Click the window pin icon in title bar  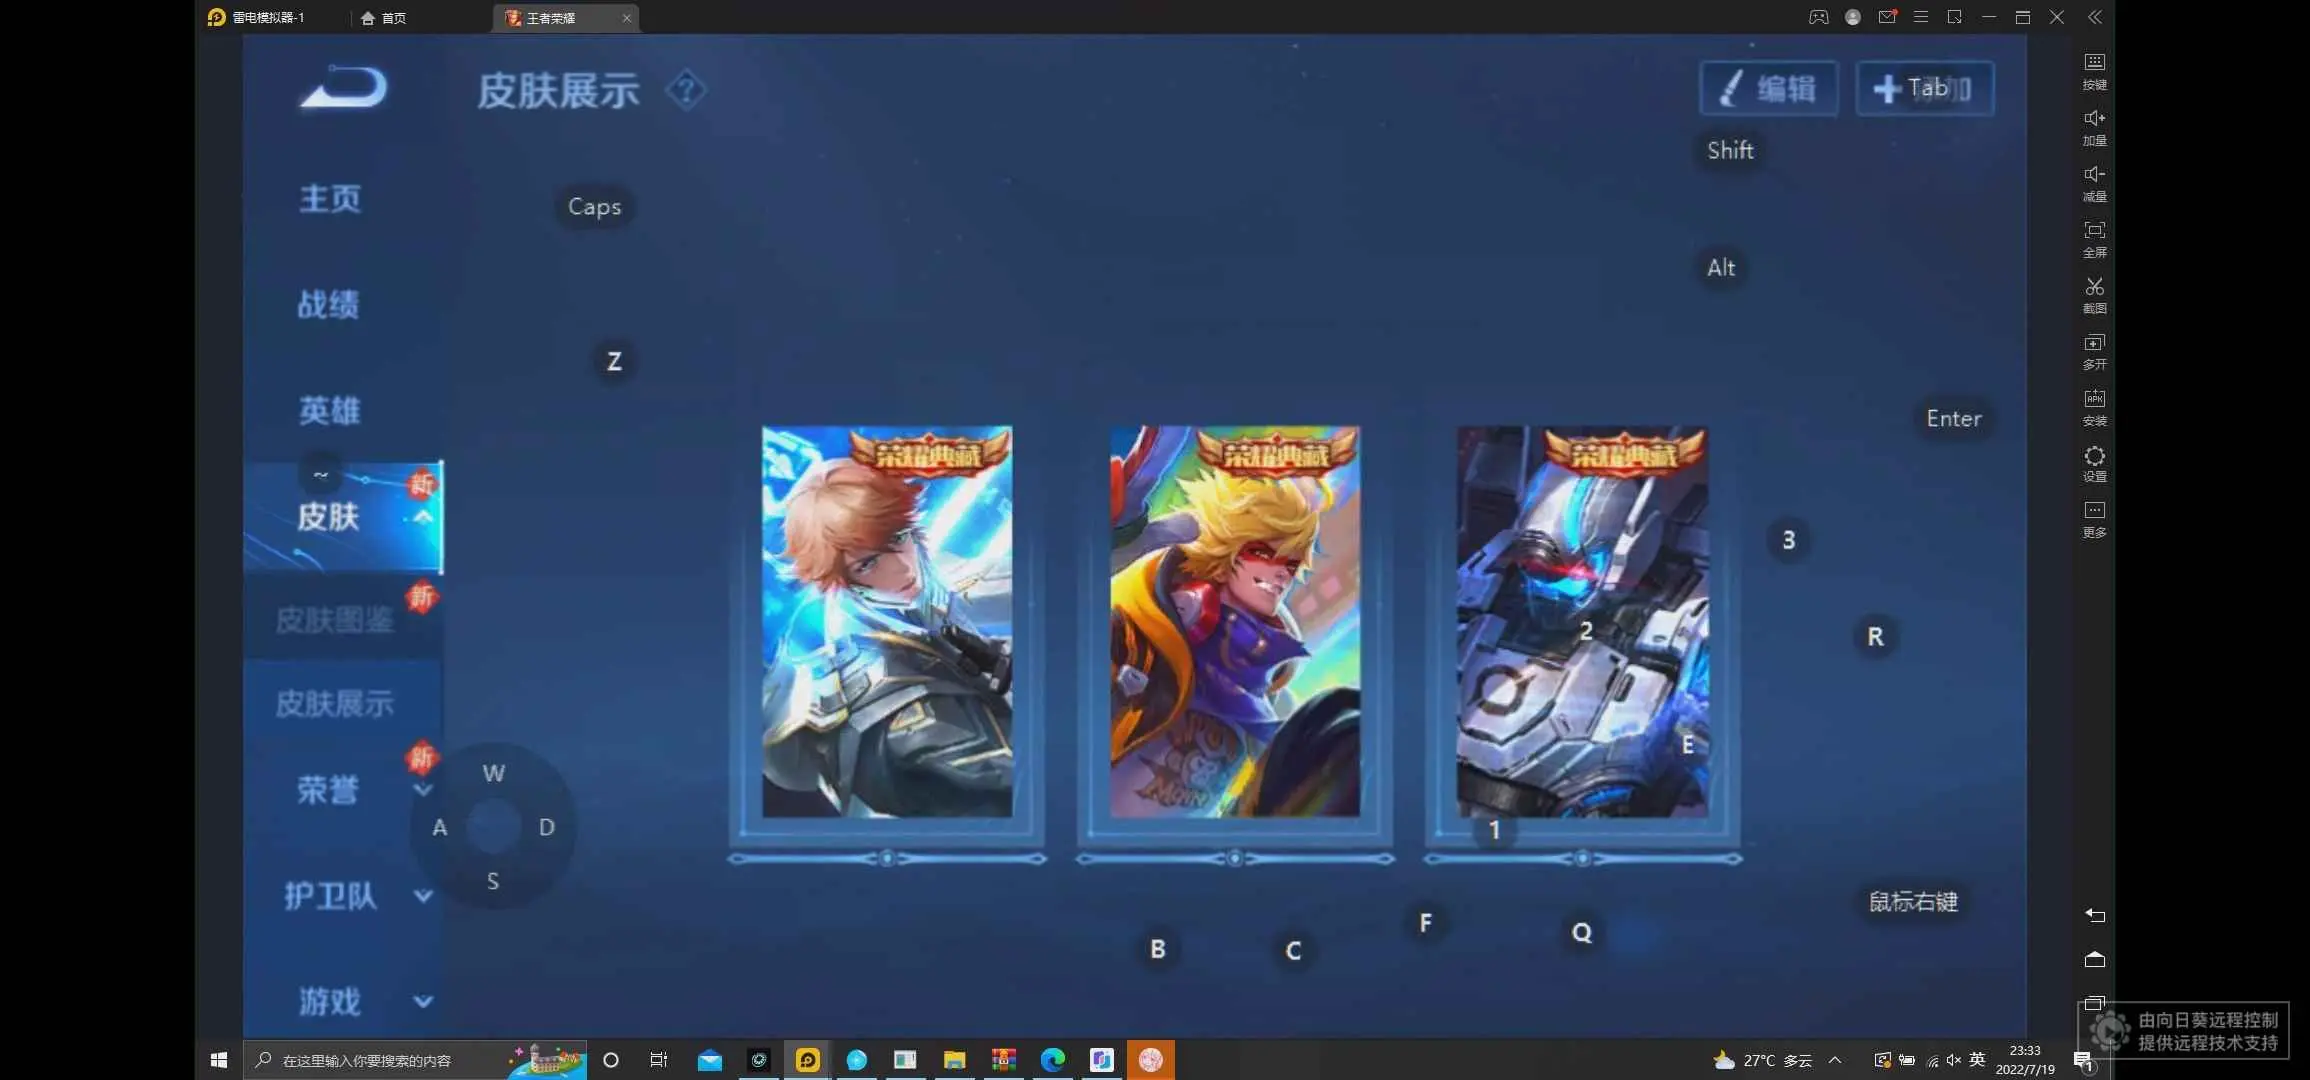1954,17
